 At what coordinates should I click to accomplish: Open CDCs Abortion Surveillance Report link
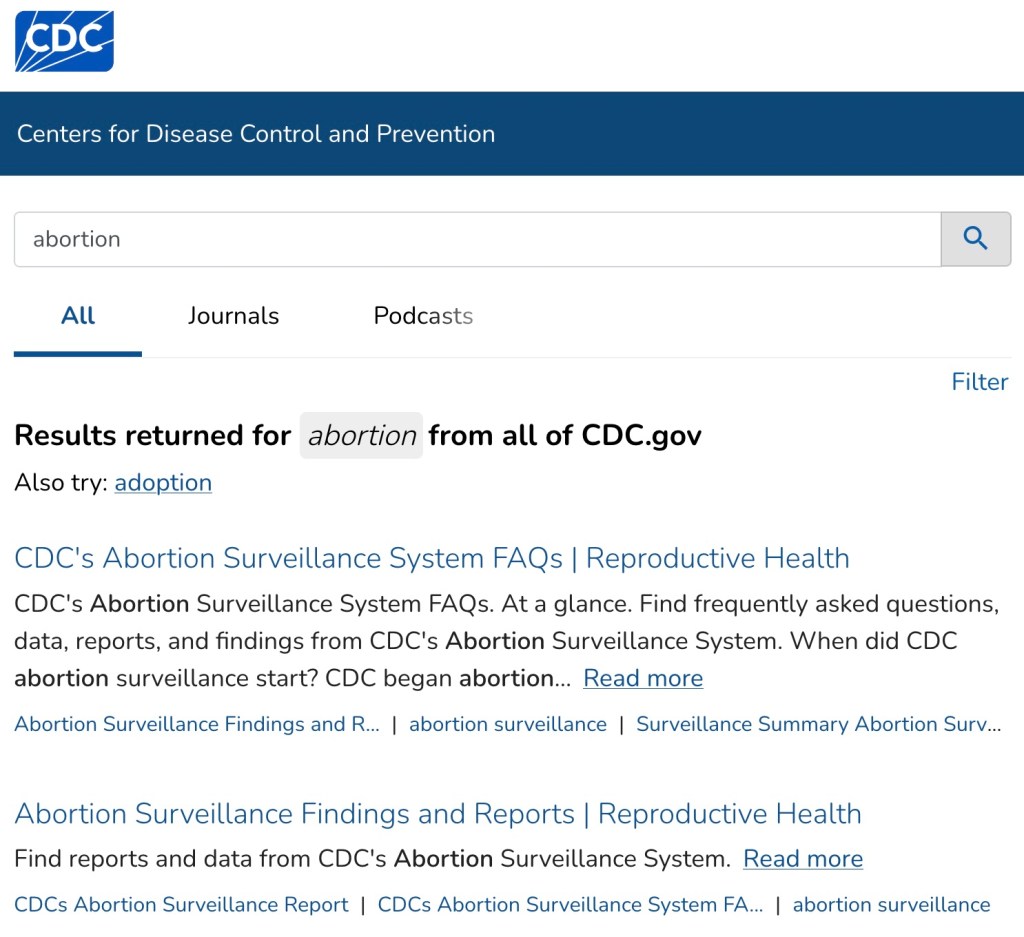point(181,905)
